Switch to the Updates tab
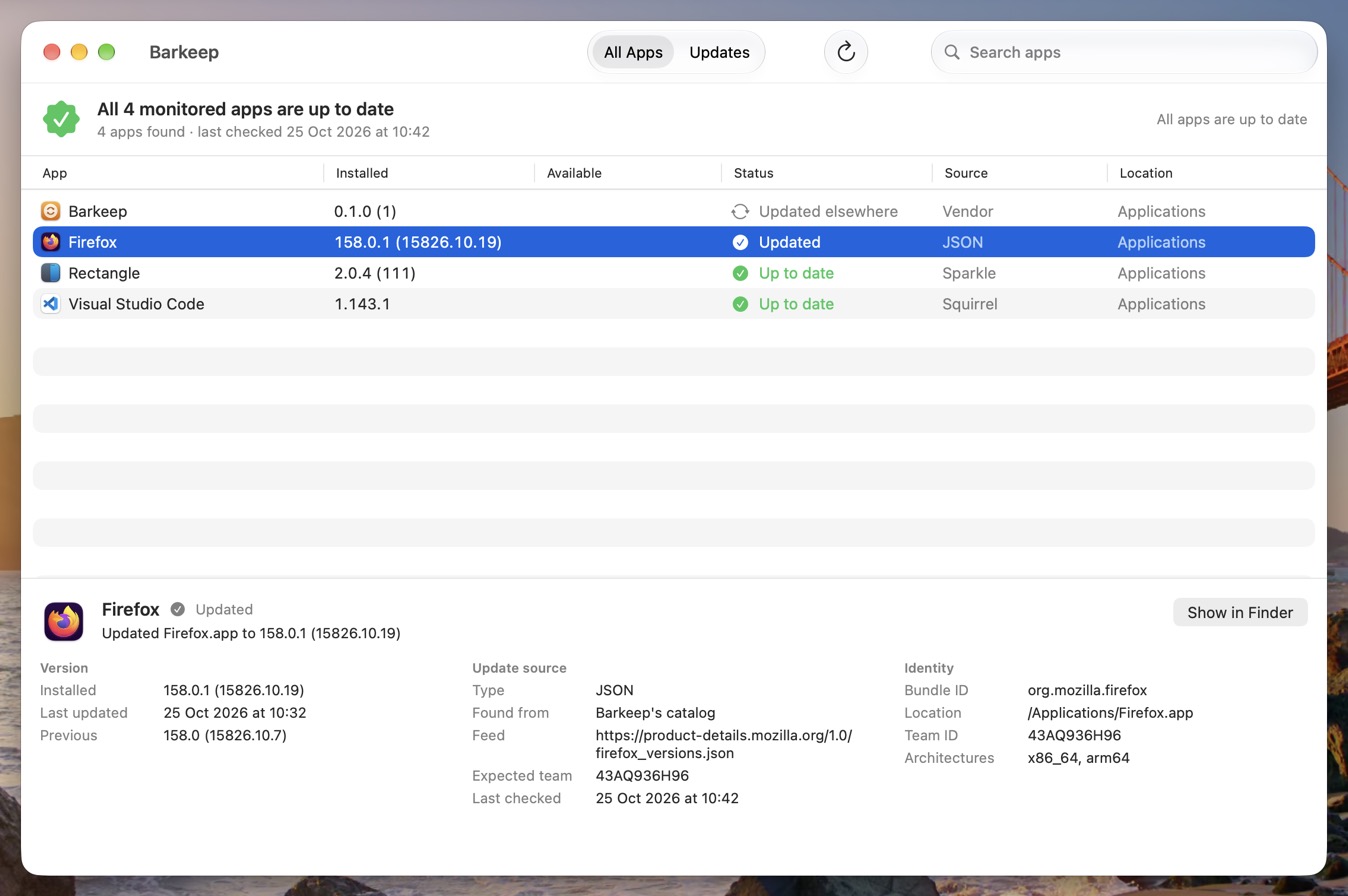 (719, 52)
